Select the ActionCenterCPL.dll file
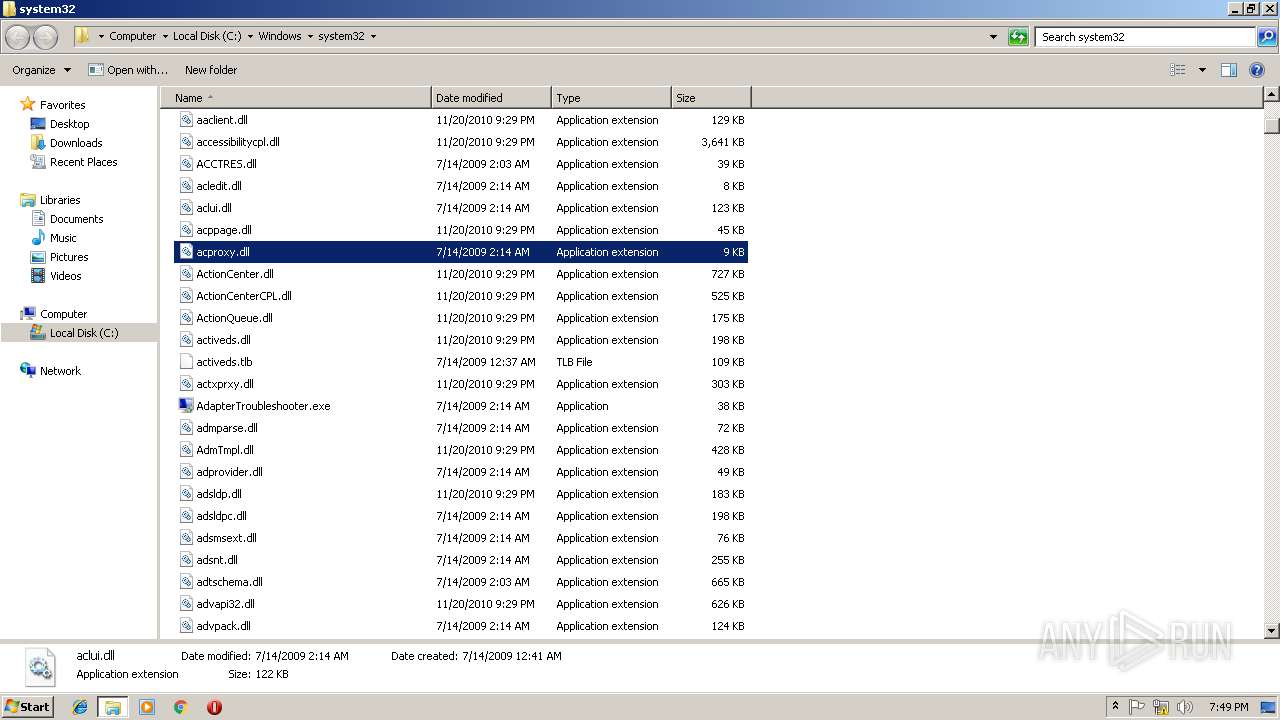Viewport: 1280px width, 720px height. [x=461, y=296]
